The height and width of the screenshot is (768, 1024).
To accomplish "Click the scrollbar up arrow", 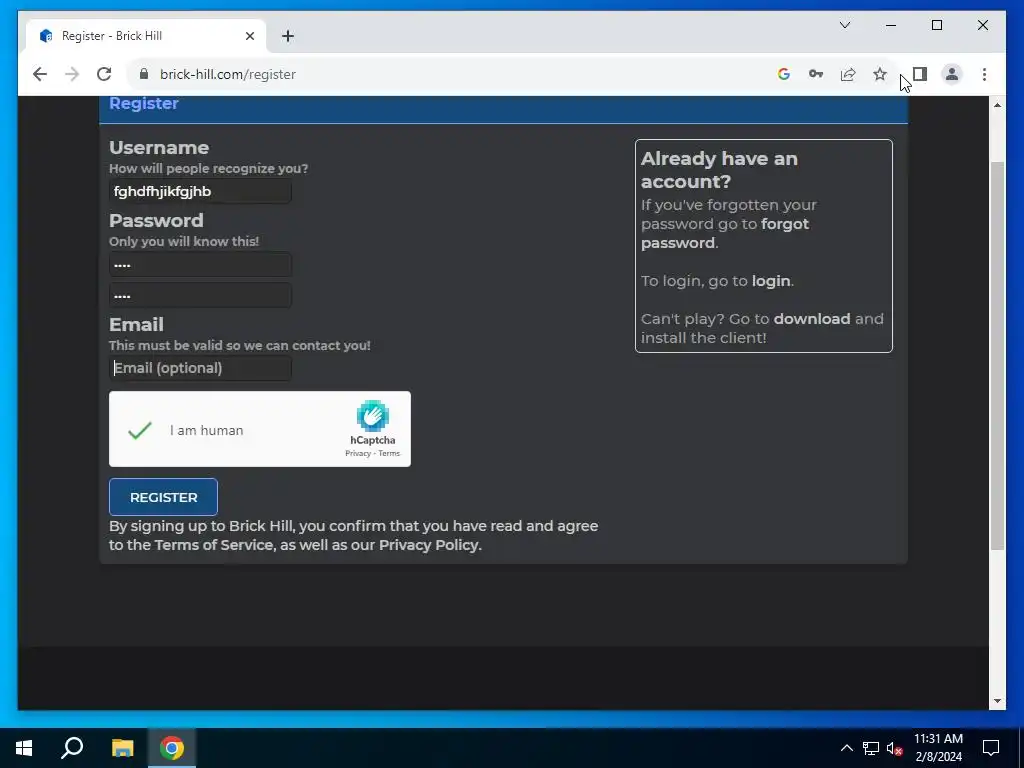I will (997, 105).
